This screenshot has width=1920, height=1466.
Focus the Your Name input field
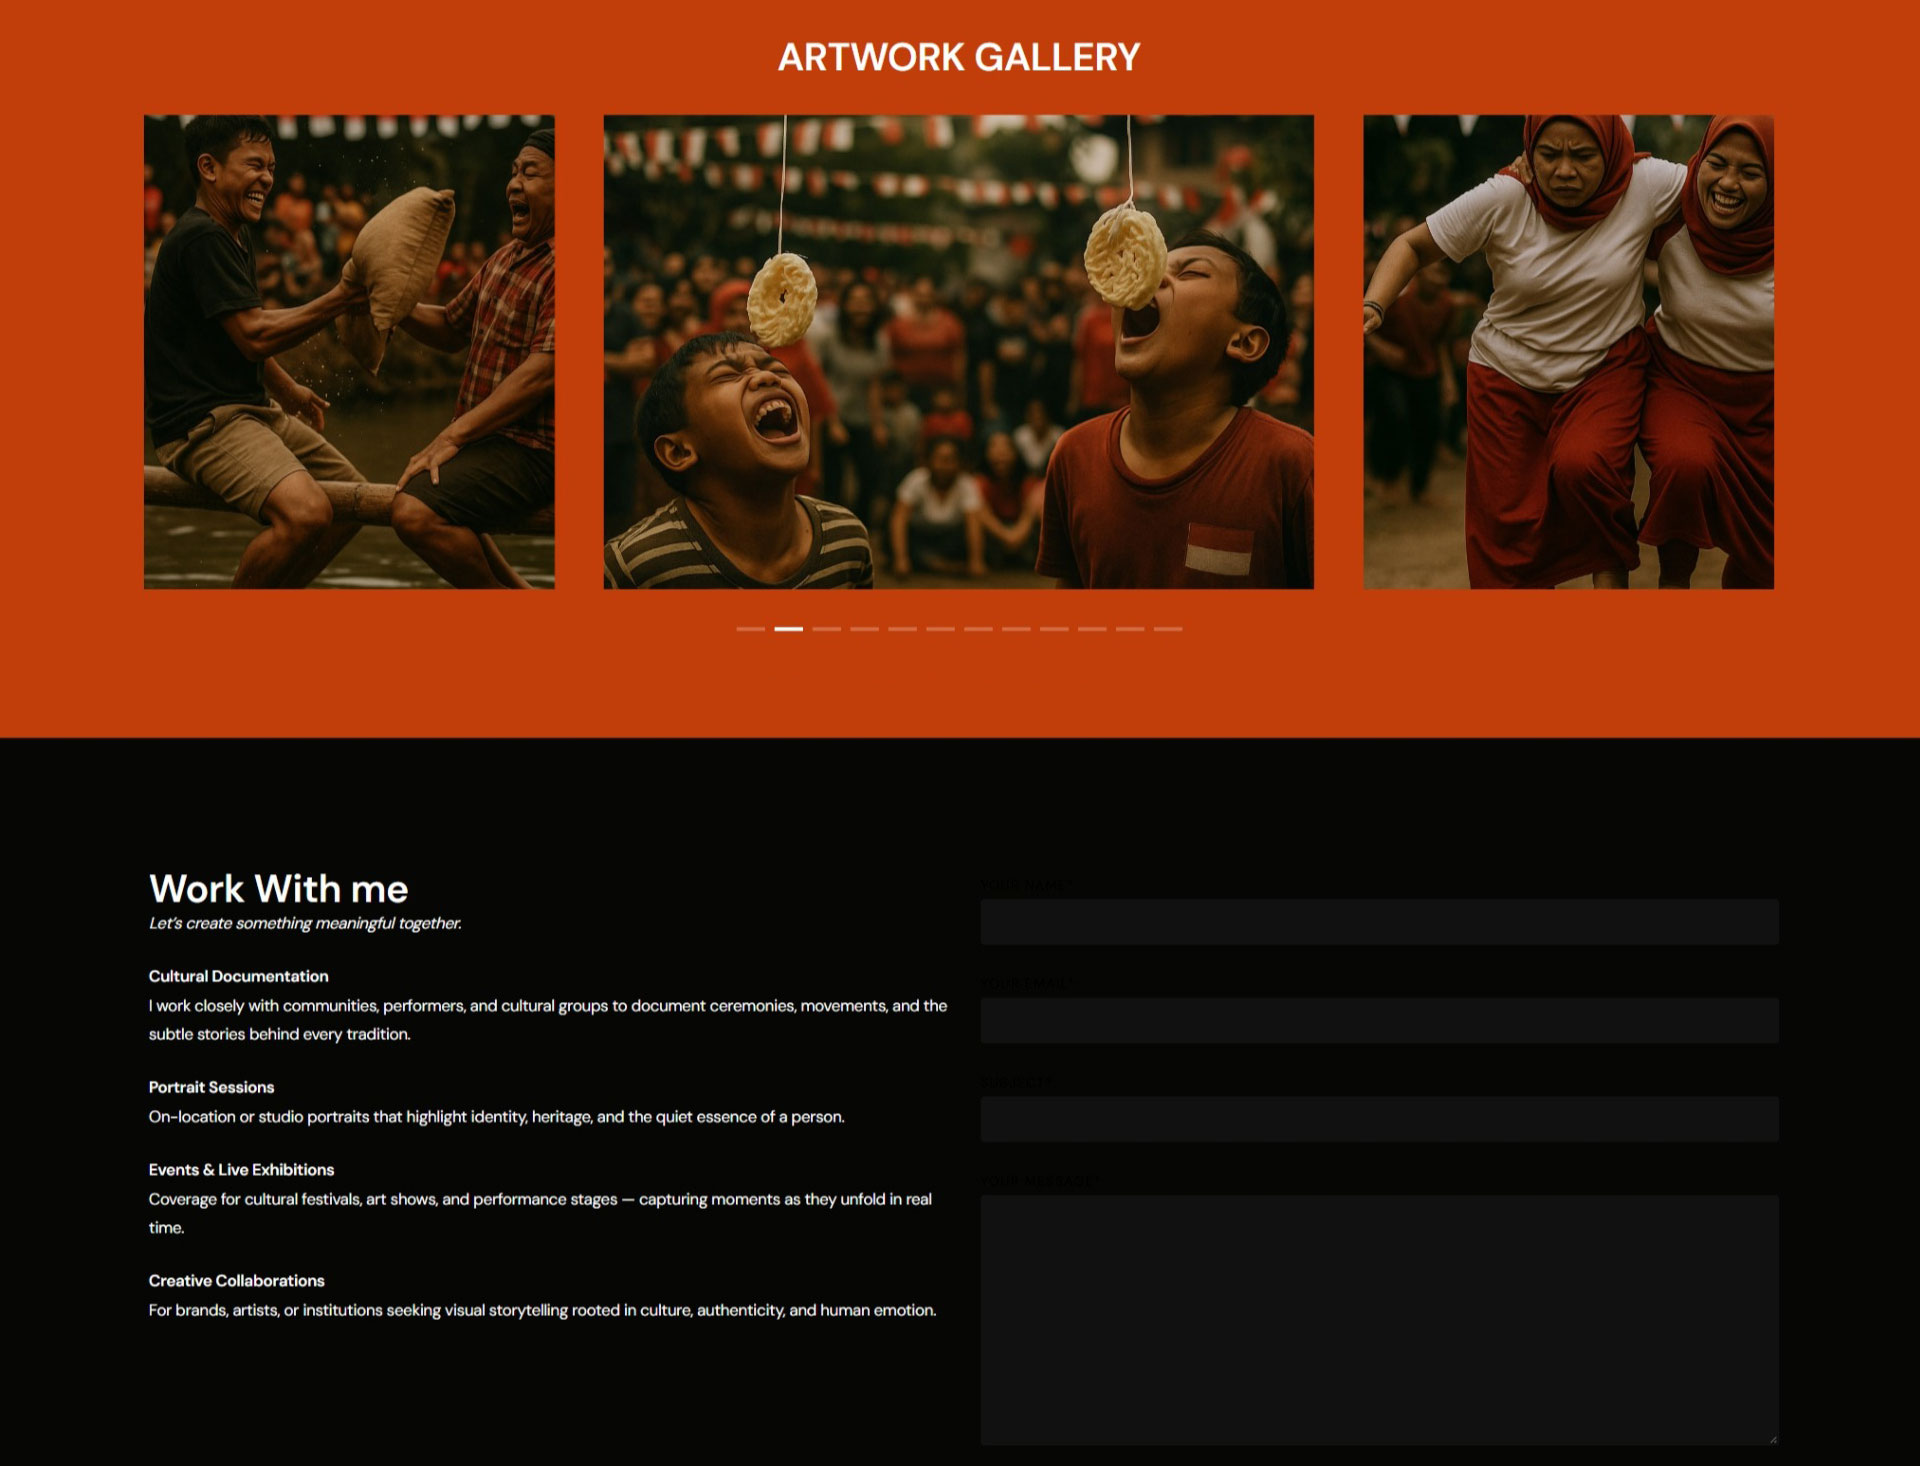tap(1379, 922)
